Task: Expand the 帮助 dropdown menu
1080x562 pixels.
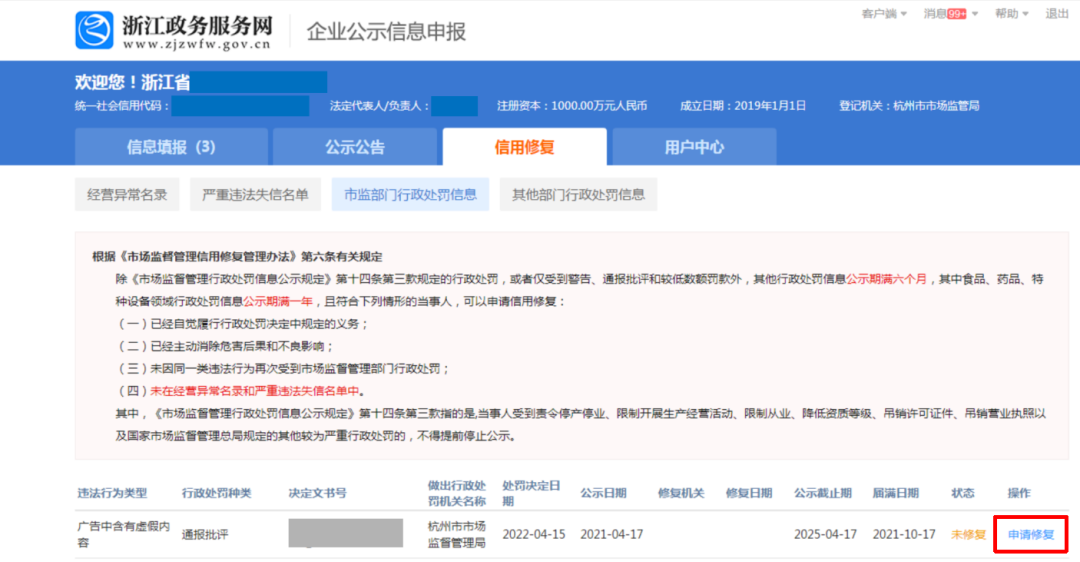Action: click(1010, 14)
